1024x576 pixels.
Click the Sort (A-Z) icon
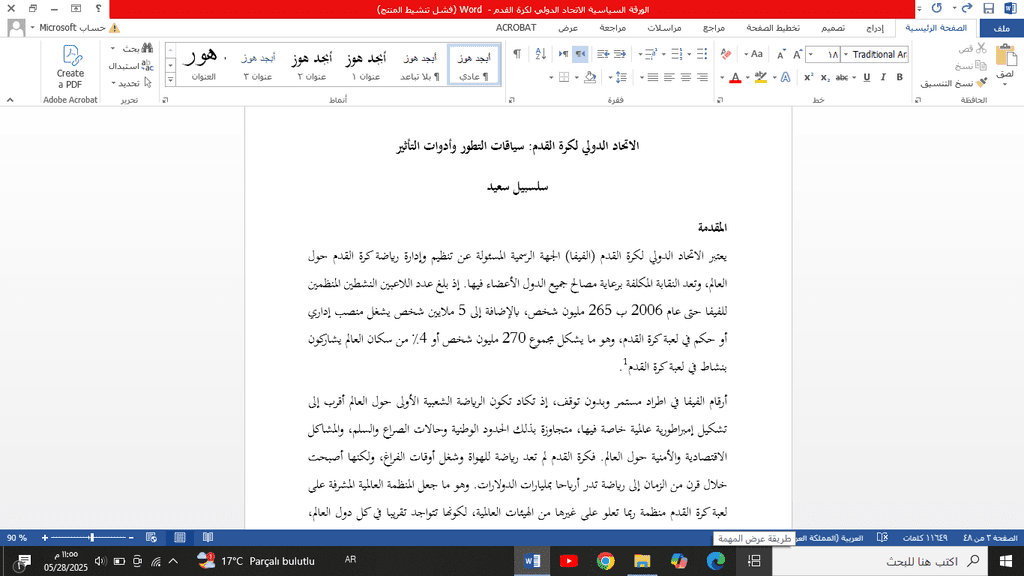coord(540,54)
